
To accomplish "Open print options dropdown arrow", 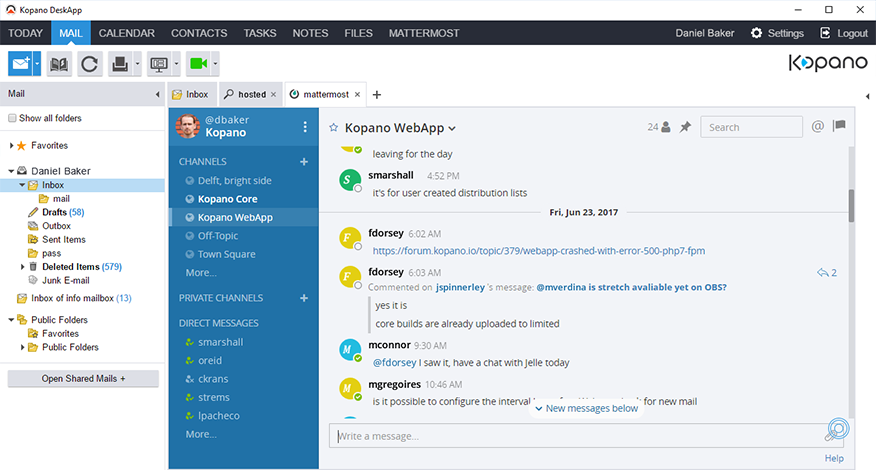I will [137, 64].
